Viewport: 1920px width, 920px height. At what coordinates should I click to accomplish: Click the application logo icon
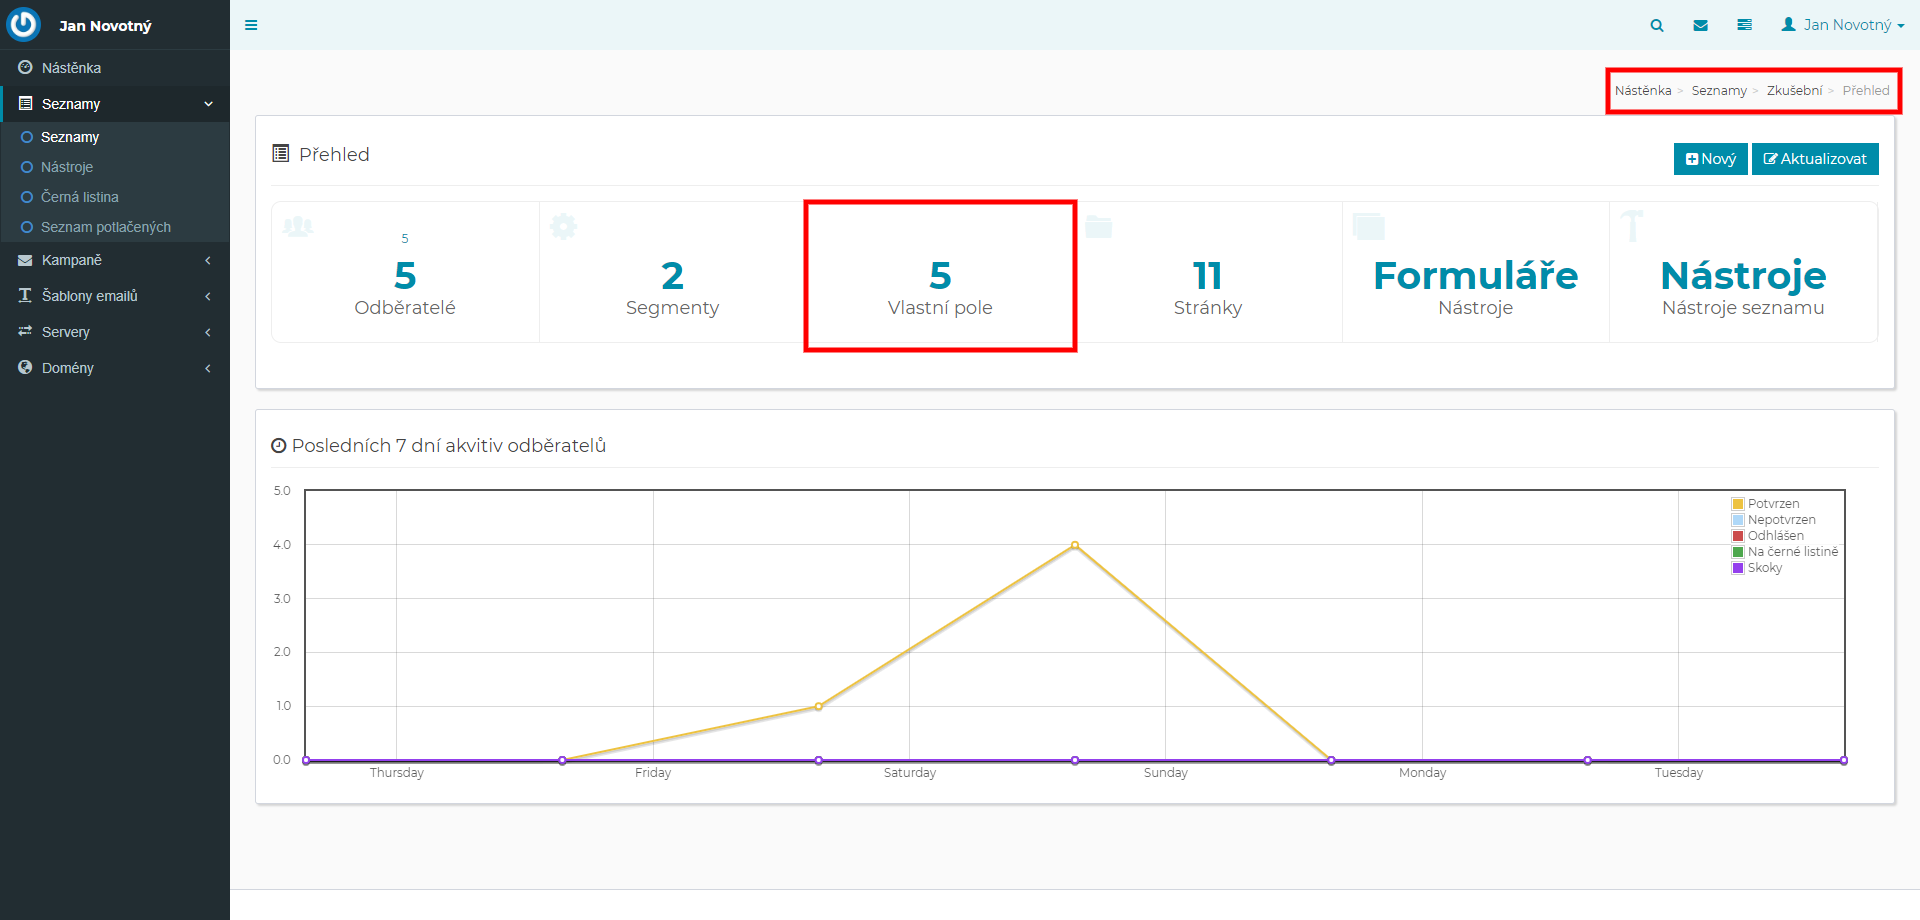[x=23, y=25]
